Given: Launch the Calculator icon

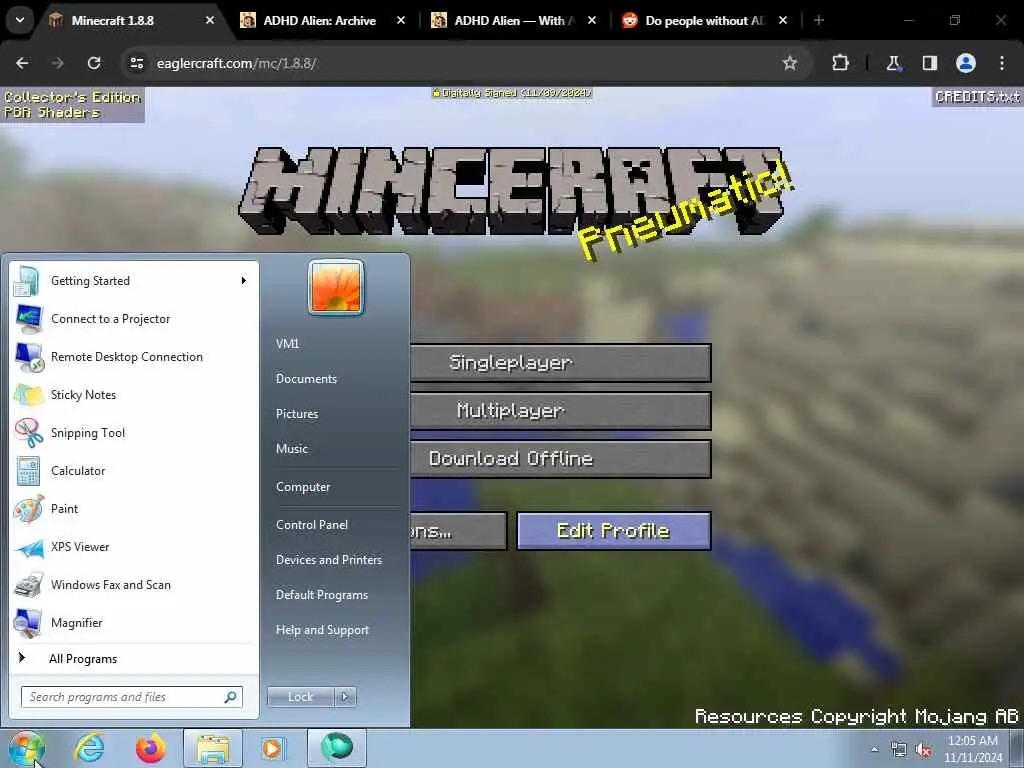Looking at the screenshot, I should (x=27, y=470).
